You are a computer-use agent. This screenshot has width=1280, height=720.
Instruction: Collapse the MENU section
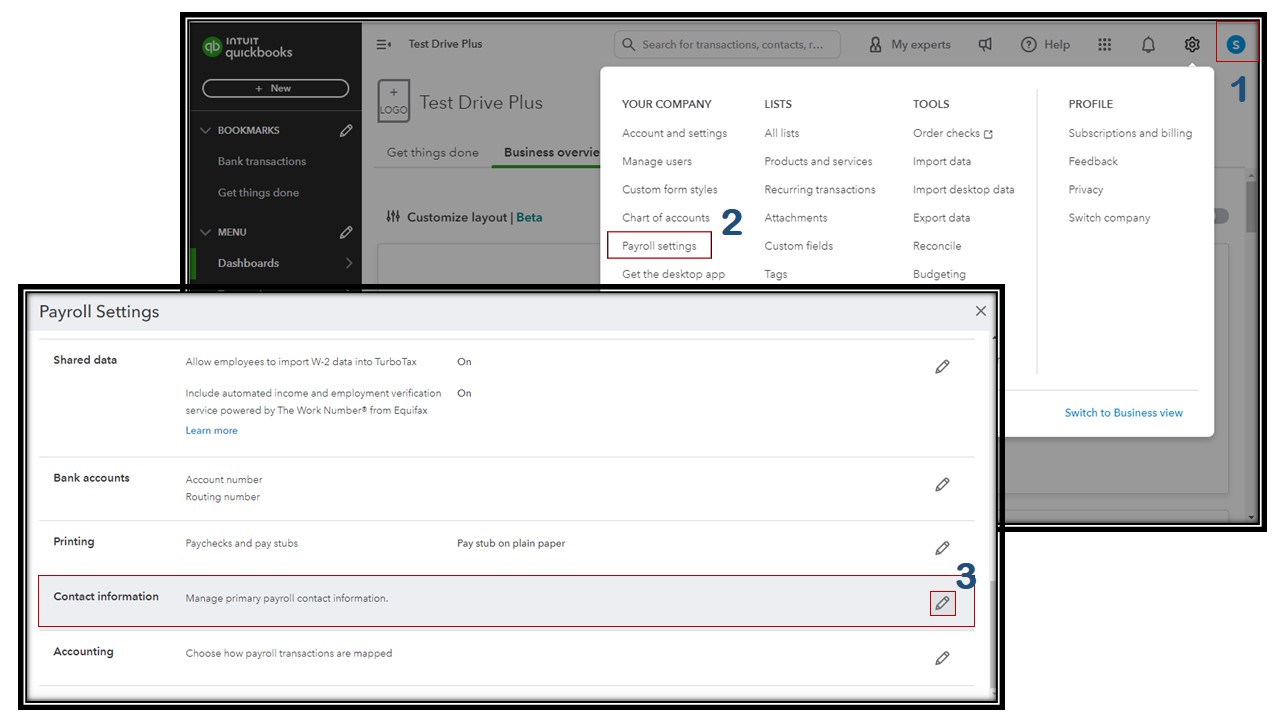[206, 232]
